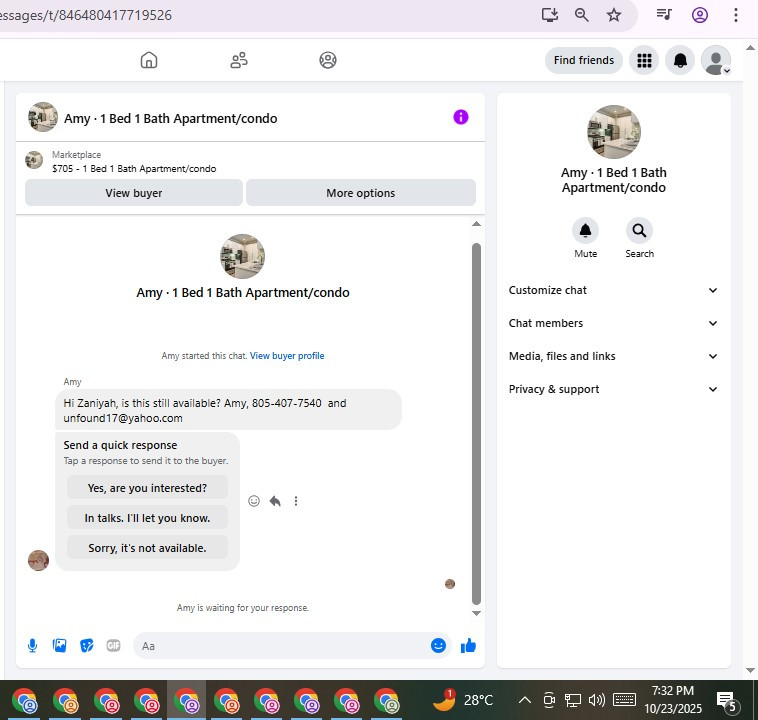Click the touch keyboard icon in the system tray

[x=624, y=700]
